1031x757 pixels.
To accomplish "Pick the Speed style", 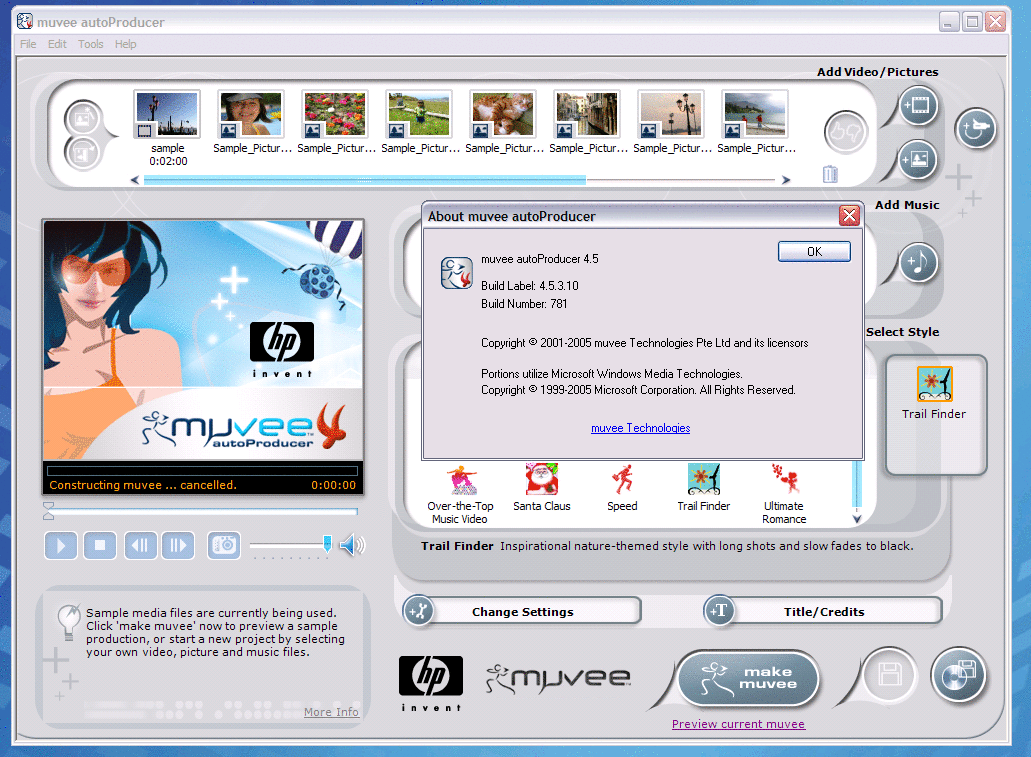I will 622,488.
